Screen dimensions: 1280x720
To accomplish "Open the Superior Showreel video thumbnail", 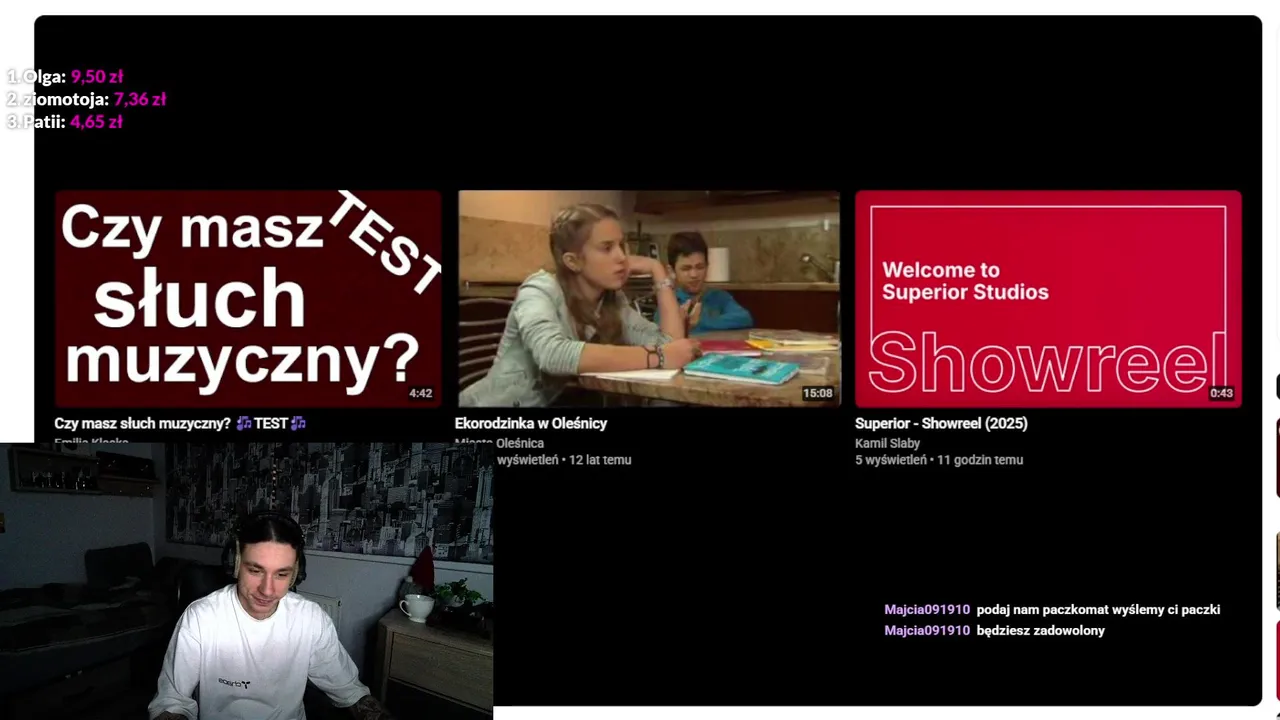I will point(1048,298).
